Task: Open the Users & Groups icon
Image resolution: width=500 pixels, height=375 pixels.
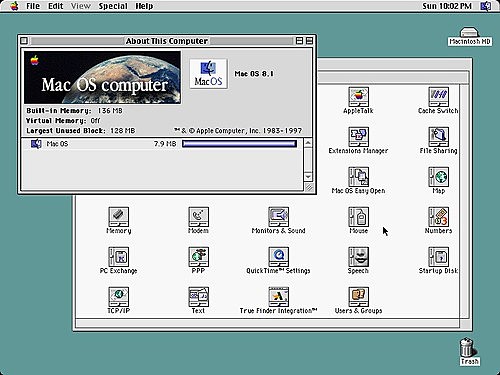Action: coord(358,297)
